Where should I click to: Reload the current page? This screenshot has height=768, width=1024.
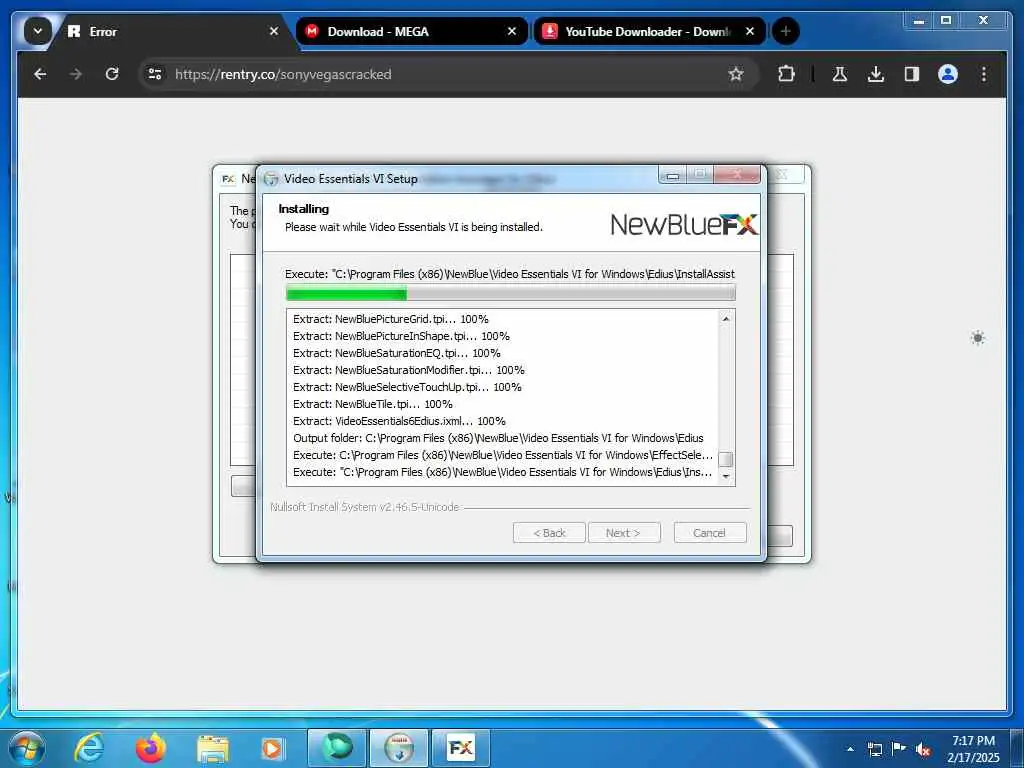112,74
